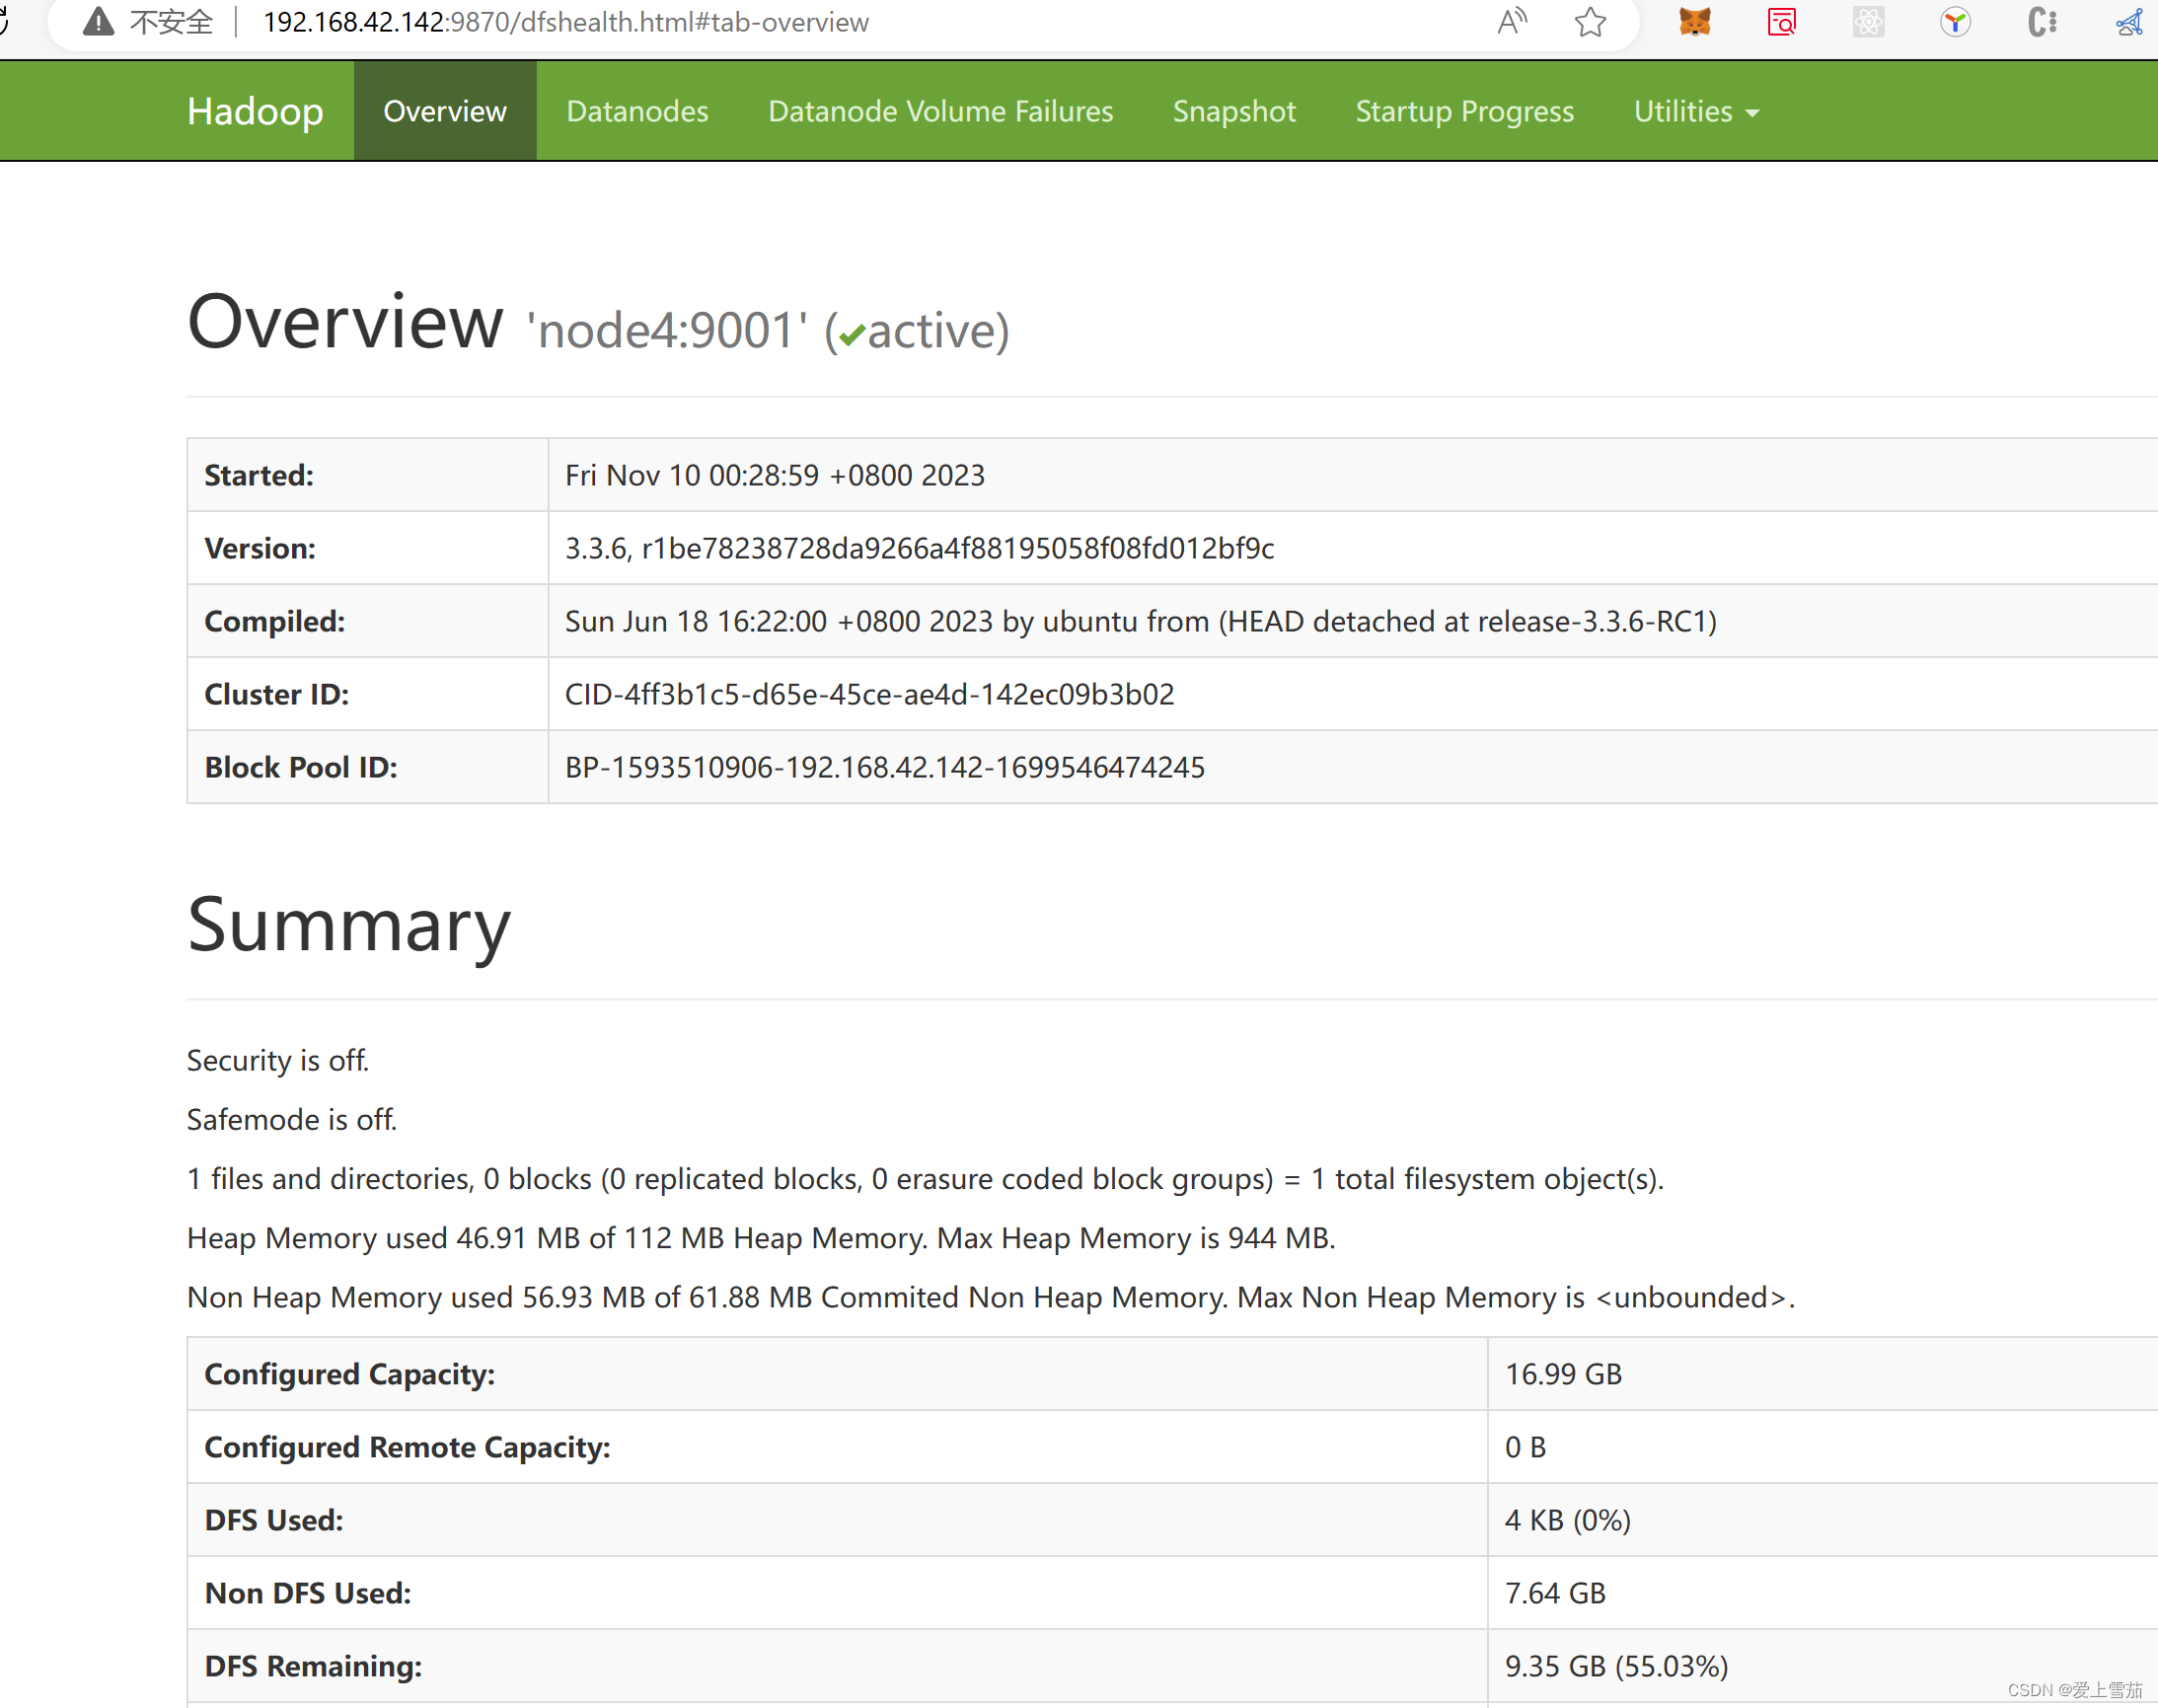Click the Hadoop logo icon
This screenshot has height=1708, width=2158.
coord(256,111)
